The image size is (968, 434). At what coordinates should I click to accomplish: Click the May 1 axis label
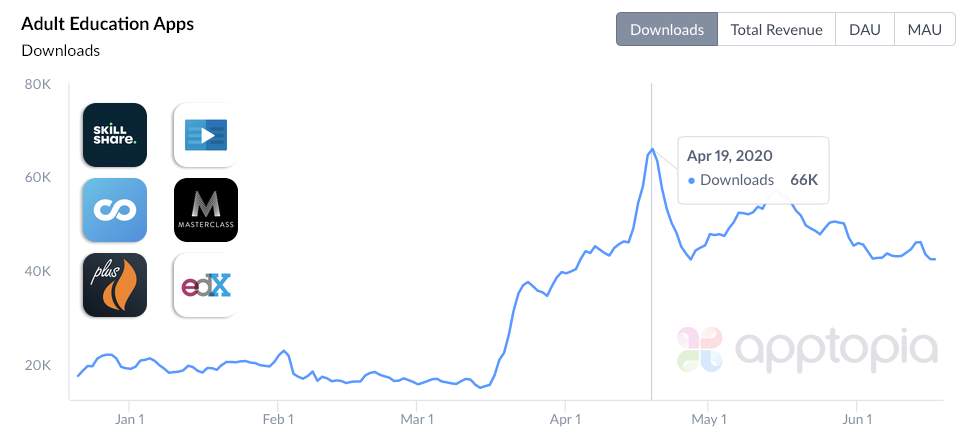(708, 418)
